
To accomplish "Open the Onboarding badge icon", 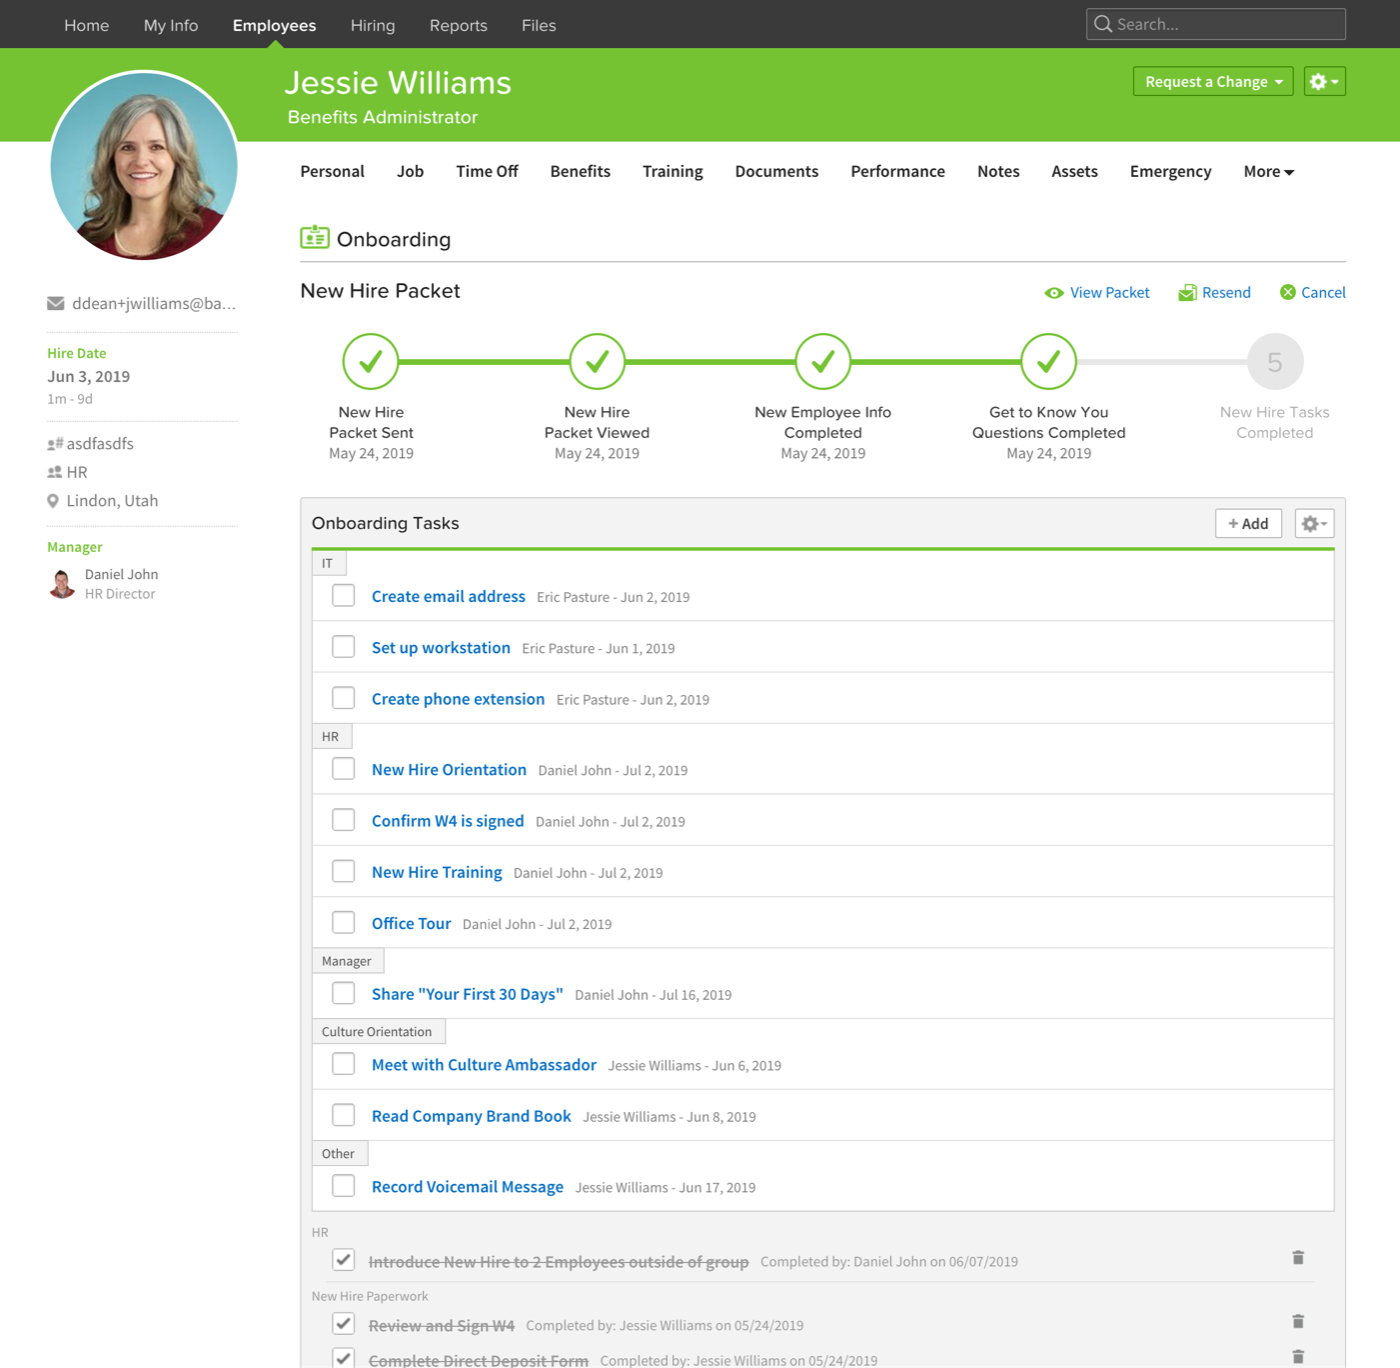I will 314,238.
